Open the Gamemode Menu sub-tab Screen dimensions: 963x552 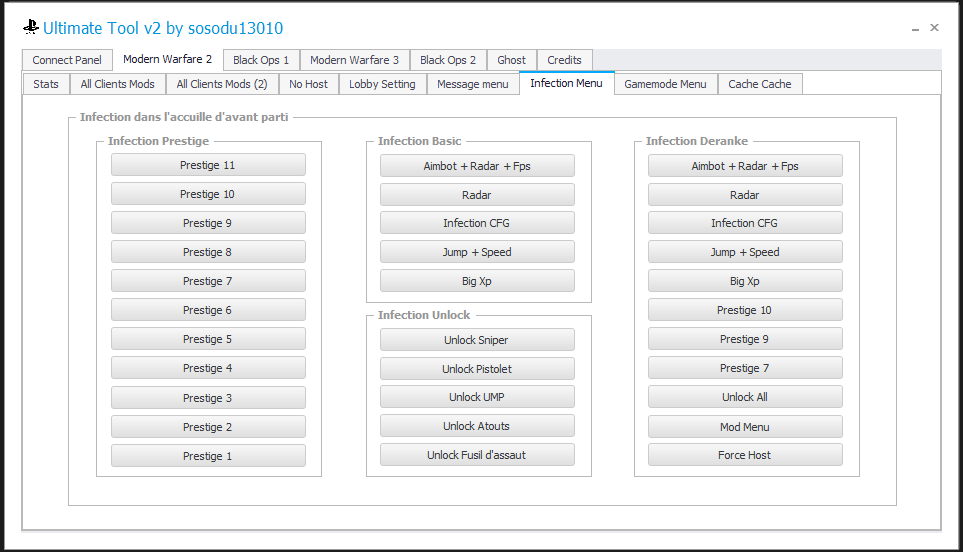[x=666, y=84]
